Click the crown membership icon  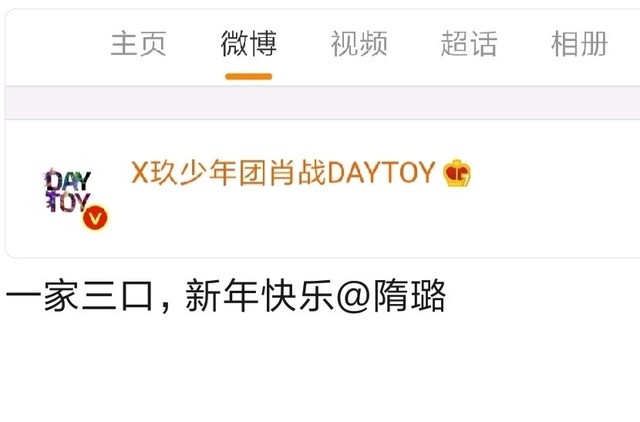click(457, 173)
